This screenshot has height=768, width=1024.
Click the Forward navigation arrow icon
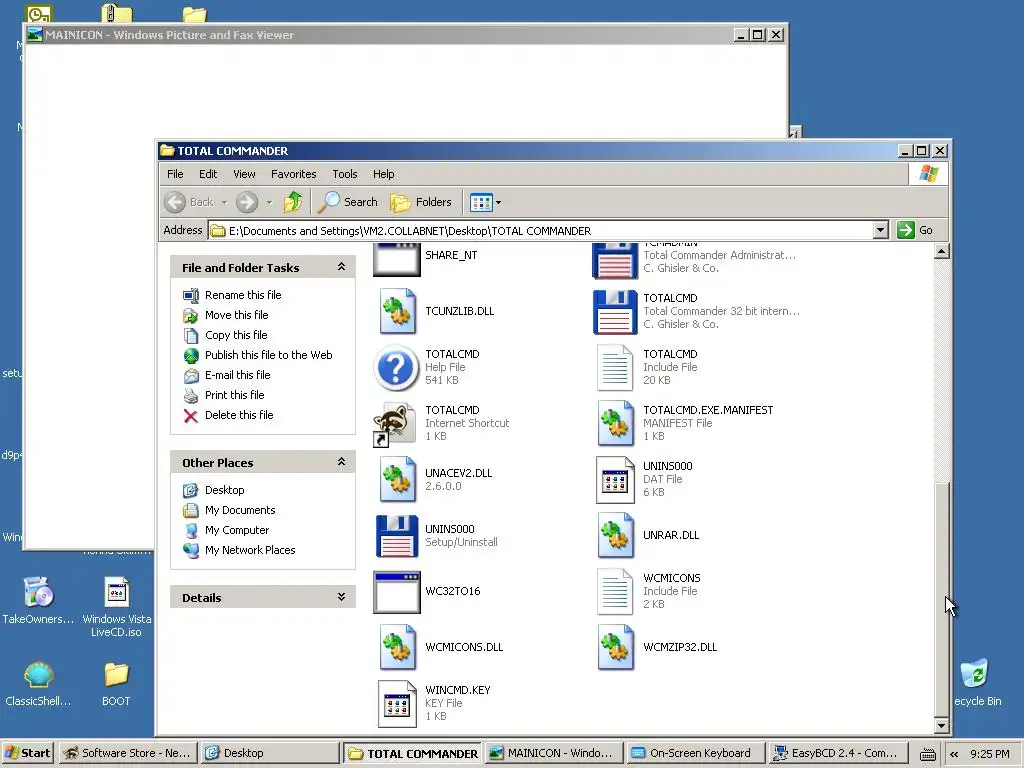tap(247, 202)
